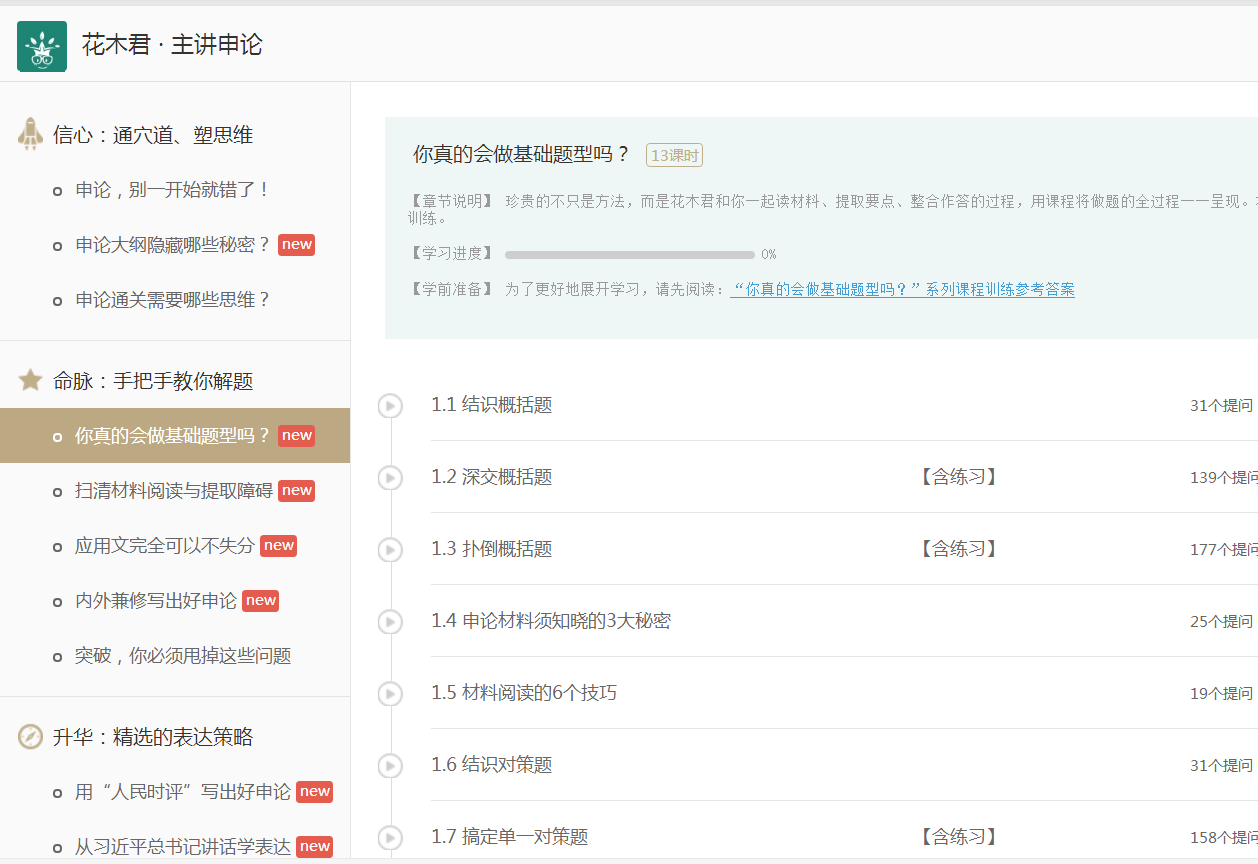Viewport: 1258px width, 864px height.
Task: Click 【含练习】 tag on lesson 1.2
Action: [959, 477]
